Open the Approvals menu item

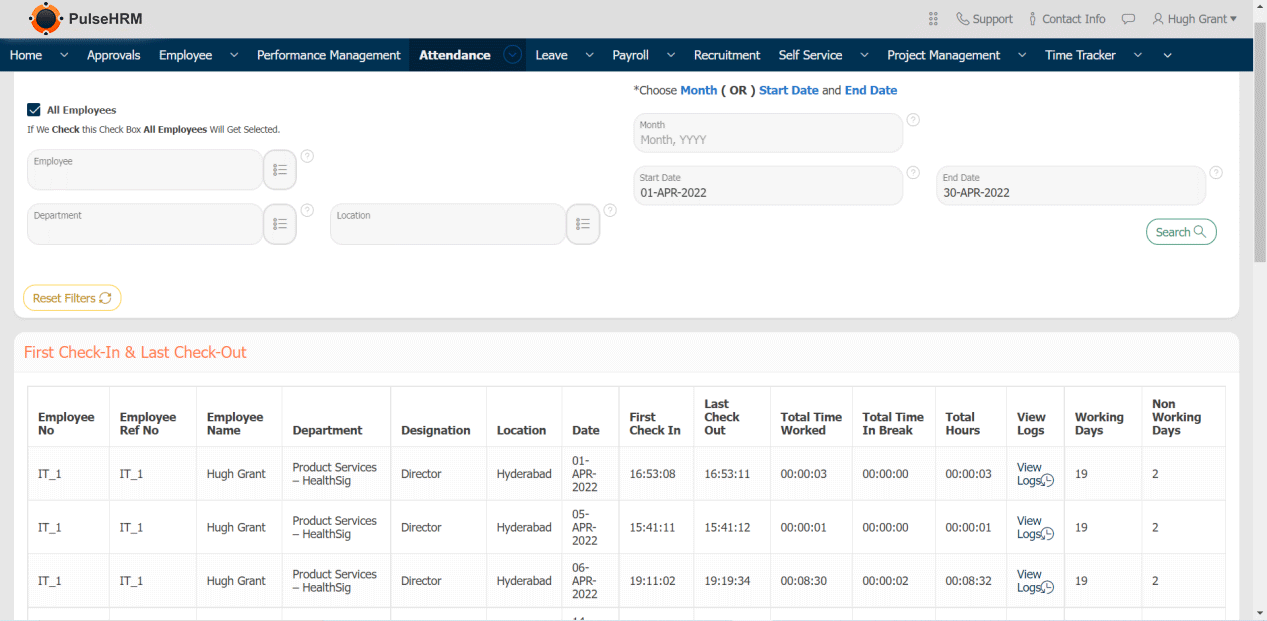click(113, 55)
